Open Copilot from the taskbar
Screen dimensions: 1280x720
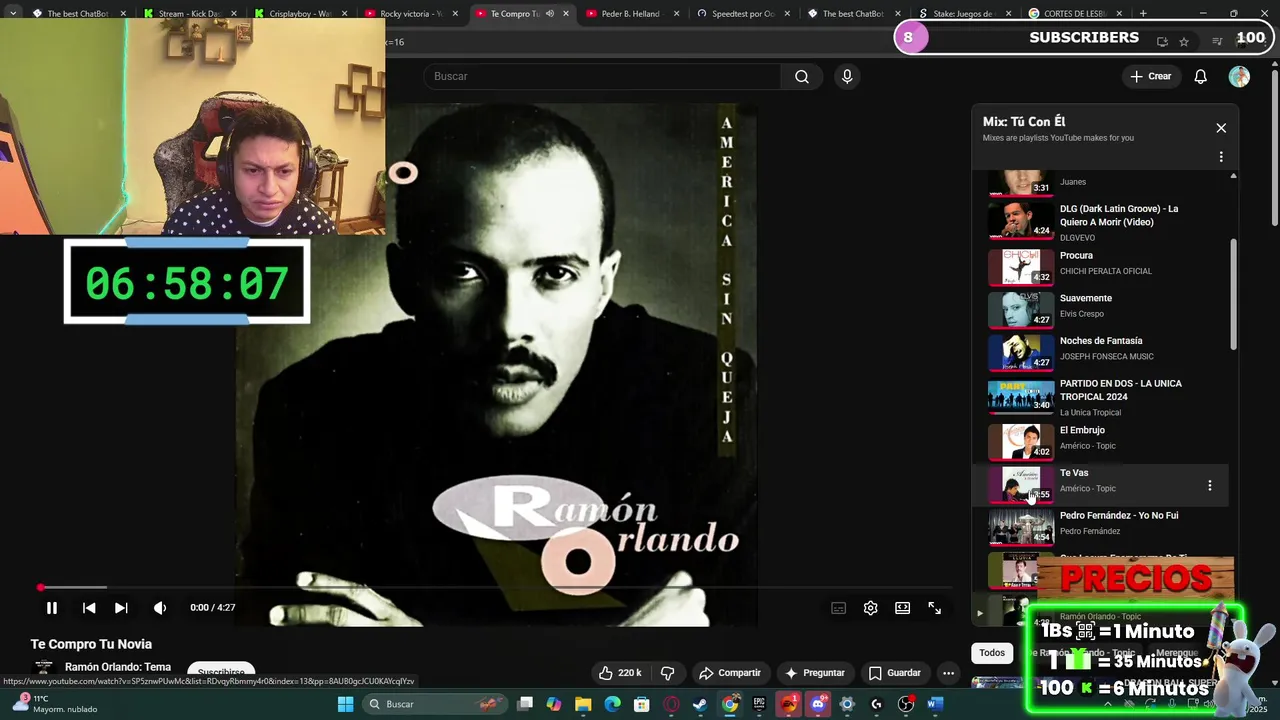click(x=554, y=704)
